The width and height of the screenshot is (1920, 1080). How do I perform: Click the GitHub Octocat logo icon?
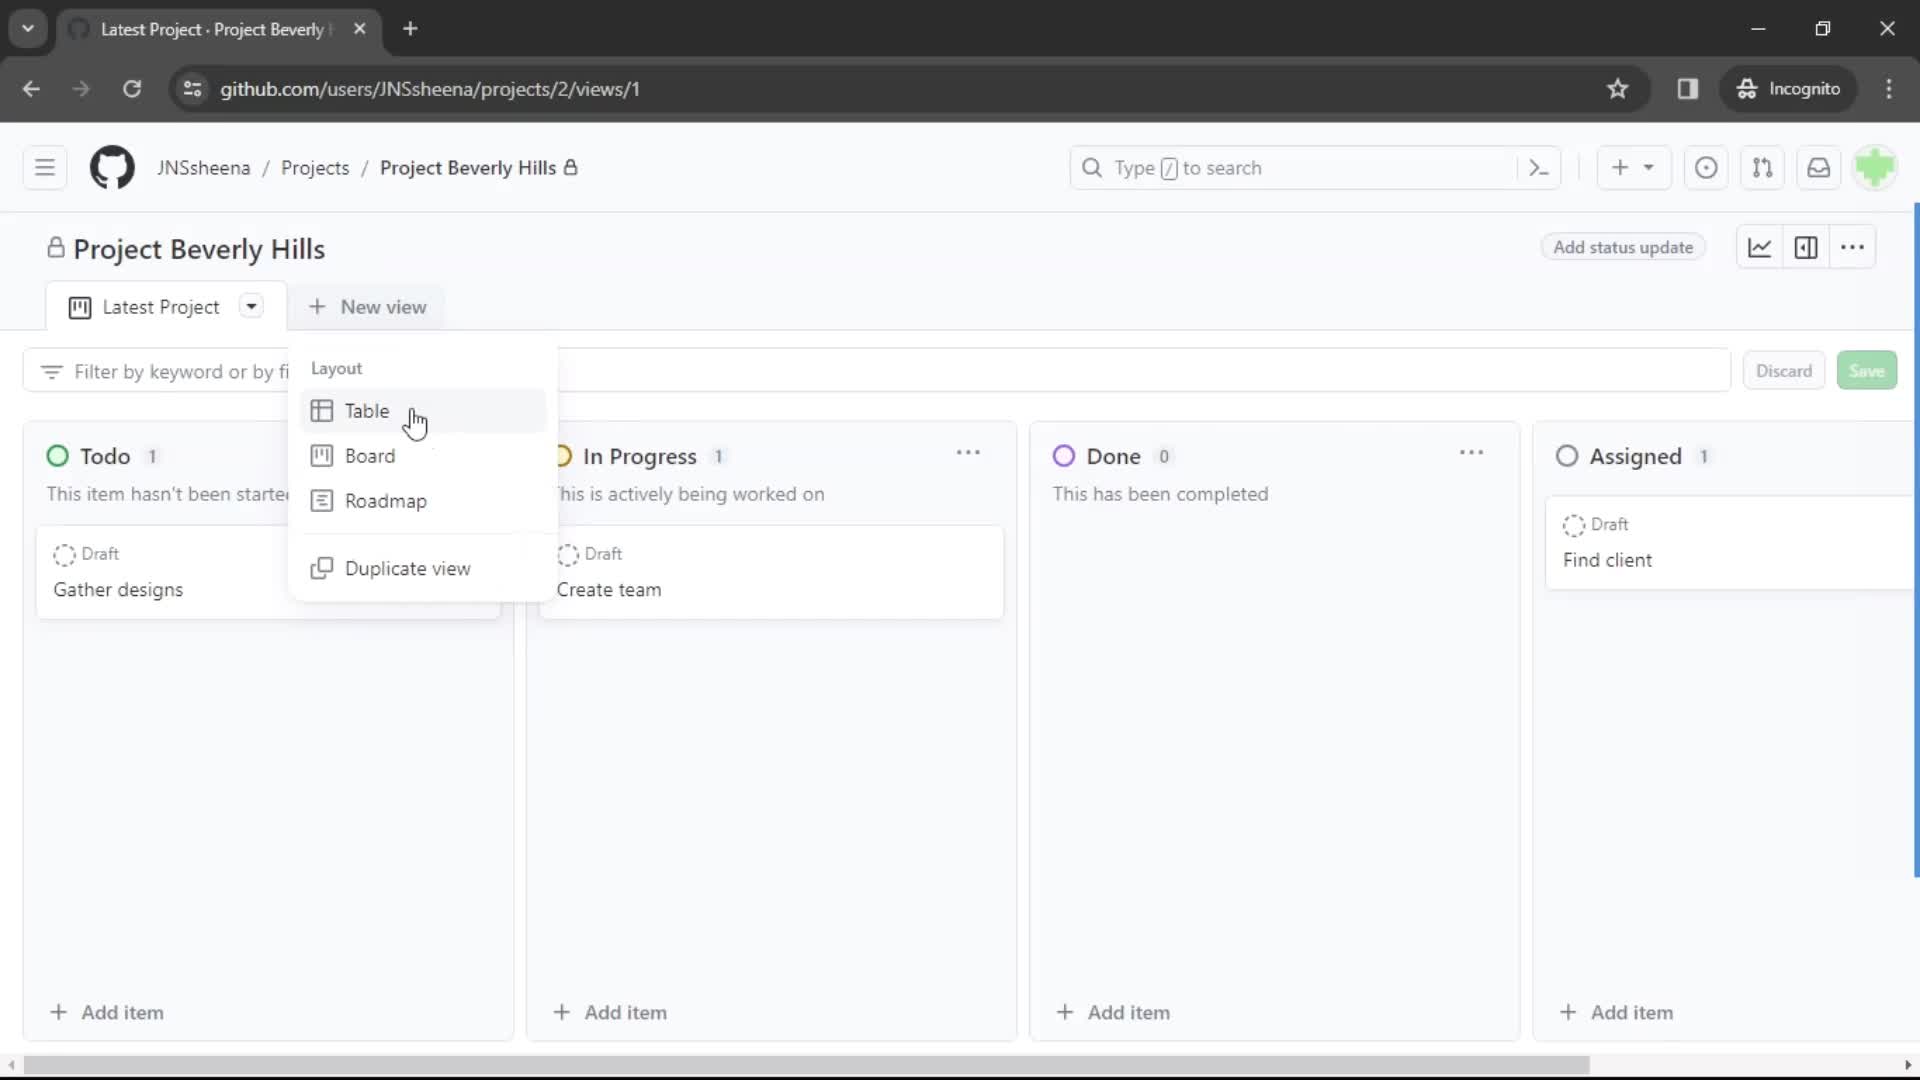tap(112, 167)
